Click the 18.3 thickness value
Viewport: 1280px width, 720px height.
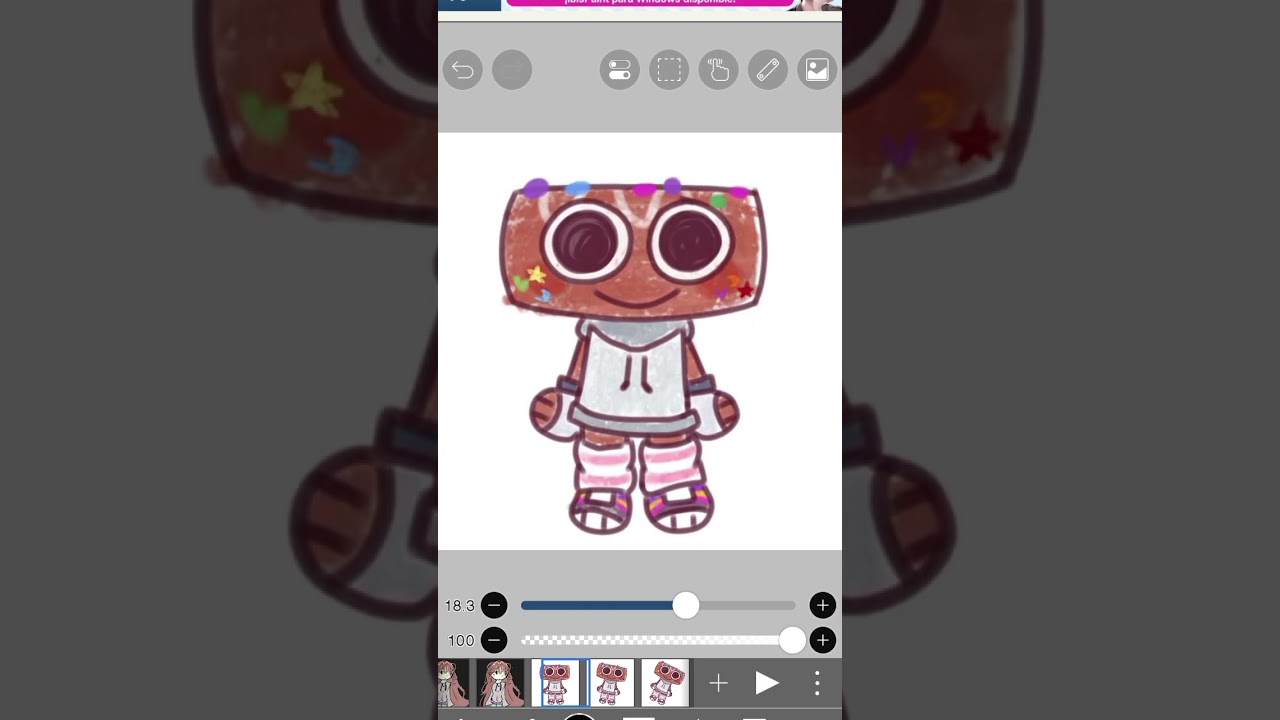pyautogui.click(x=460, y=605)
